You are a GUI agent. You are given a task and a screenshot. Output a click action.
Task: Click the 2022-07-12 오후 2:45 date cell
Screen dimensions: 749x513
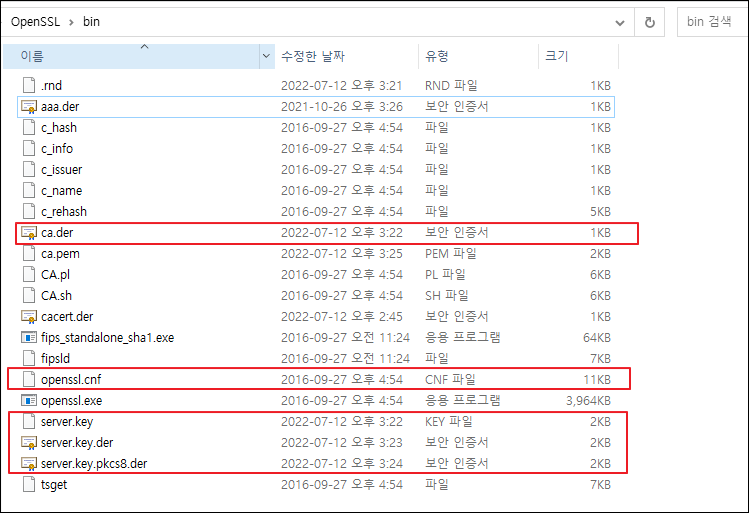pos(342,317)
